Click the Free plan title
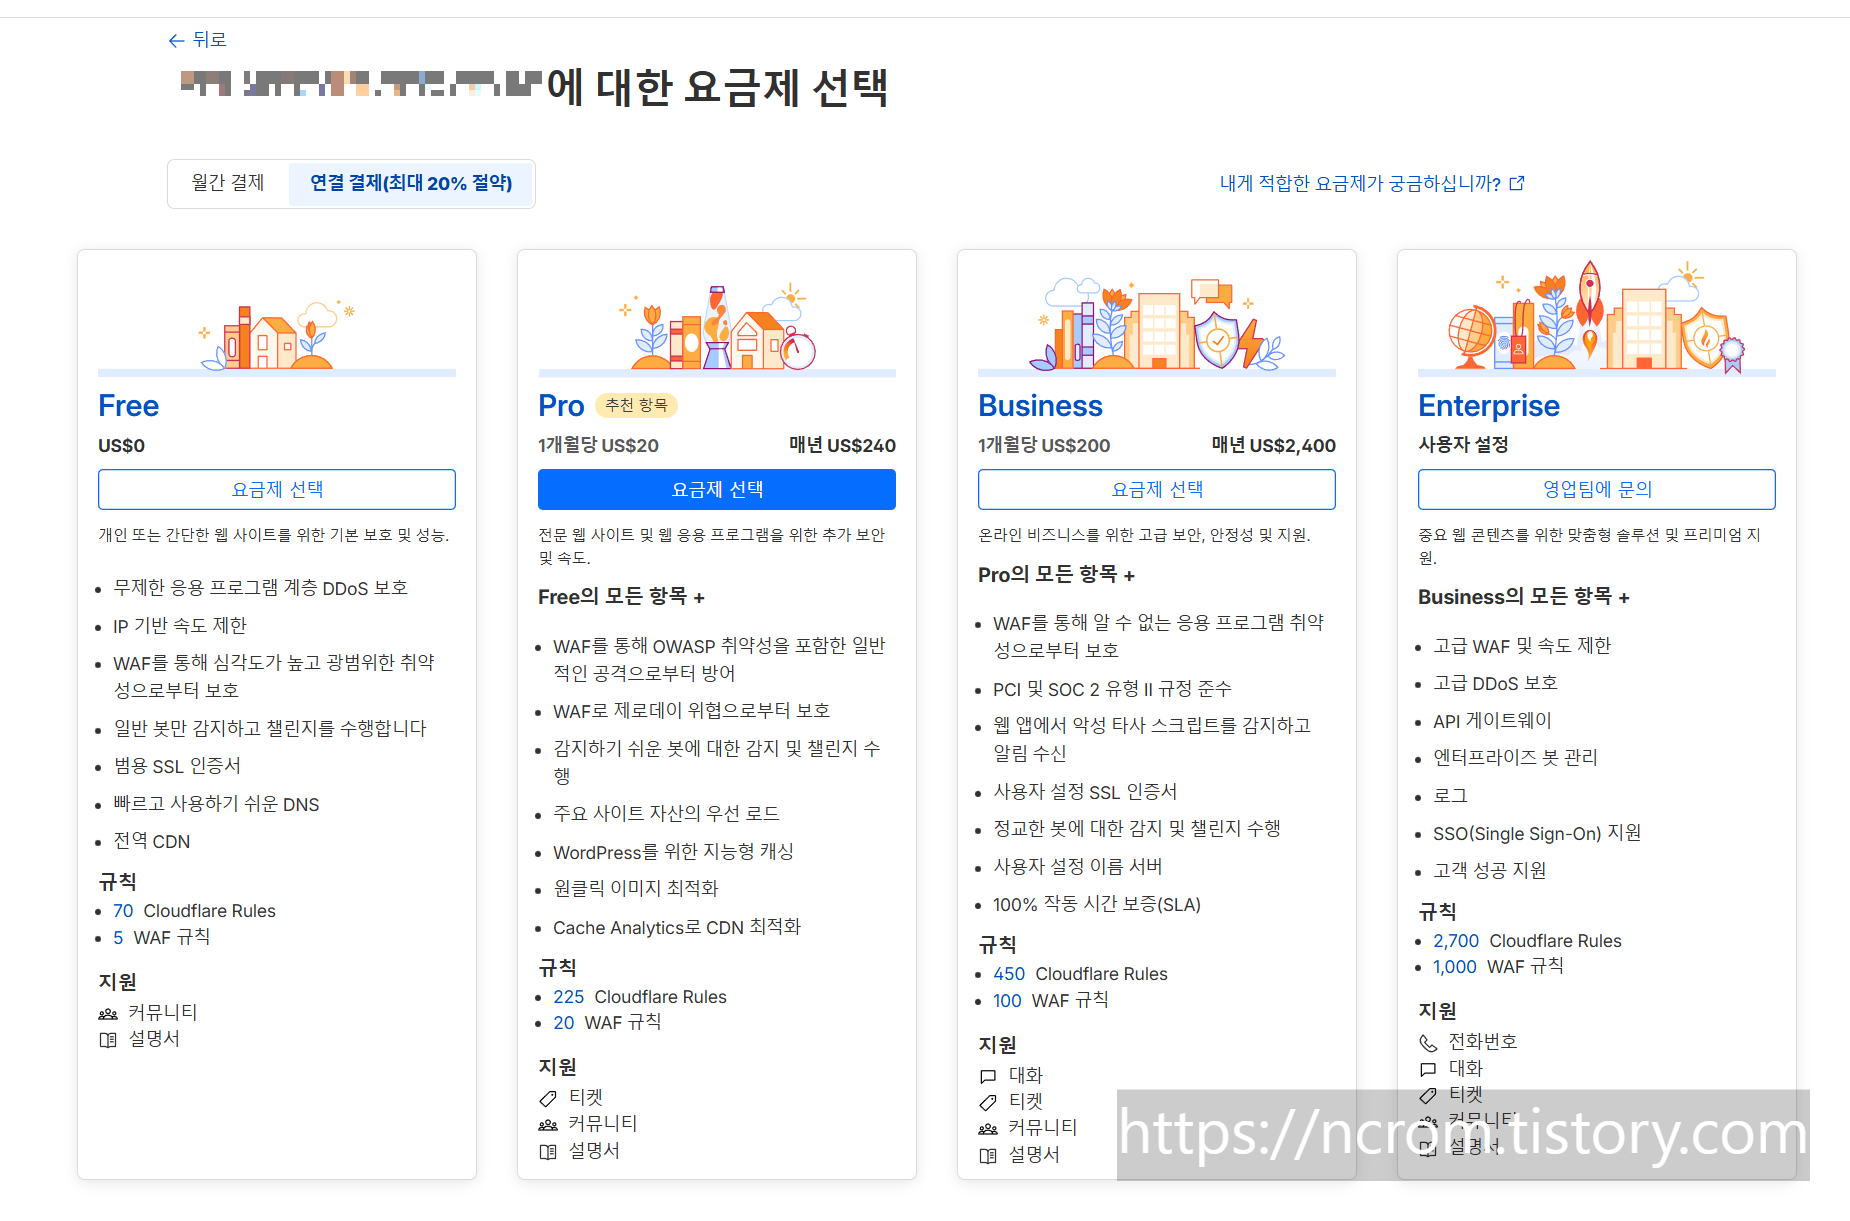The height and width of the screenshot is (1221, 1850). coord(129,406)
